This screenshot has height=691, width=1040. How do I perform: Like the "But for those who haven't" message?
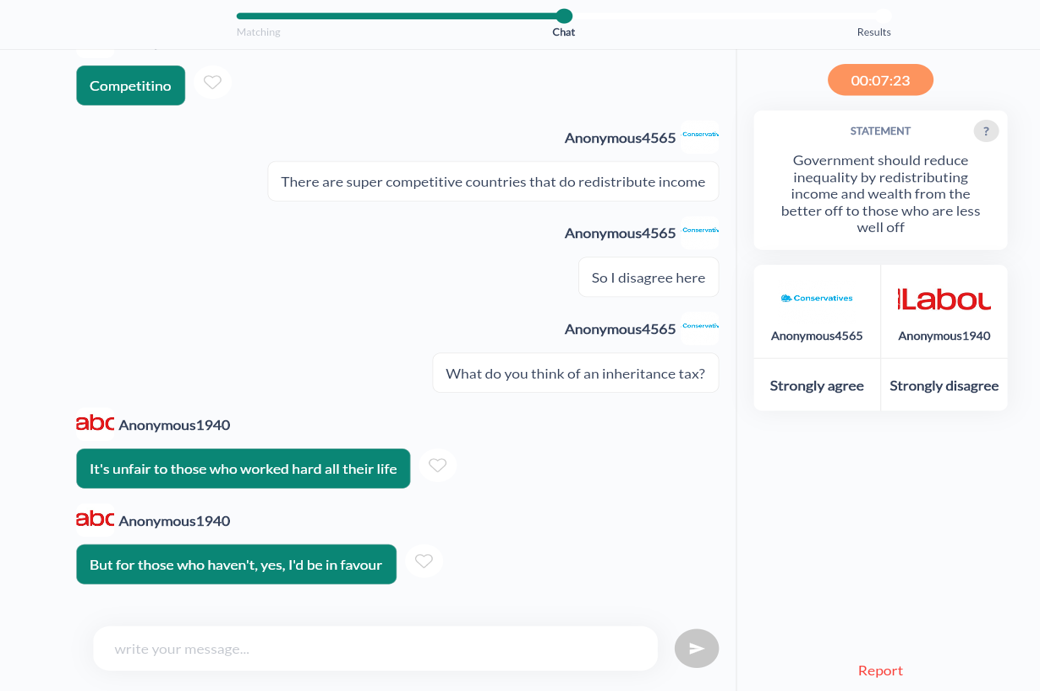click(x=424, y=561)
